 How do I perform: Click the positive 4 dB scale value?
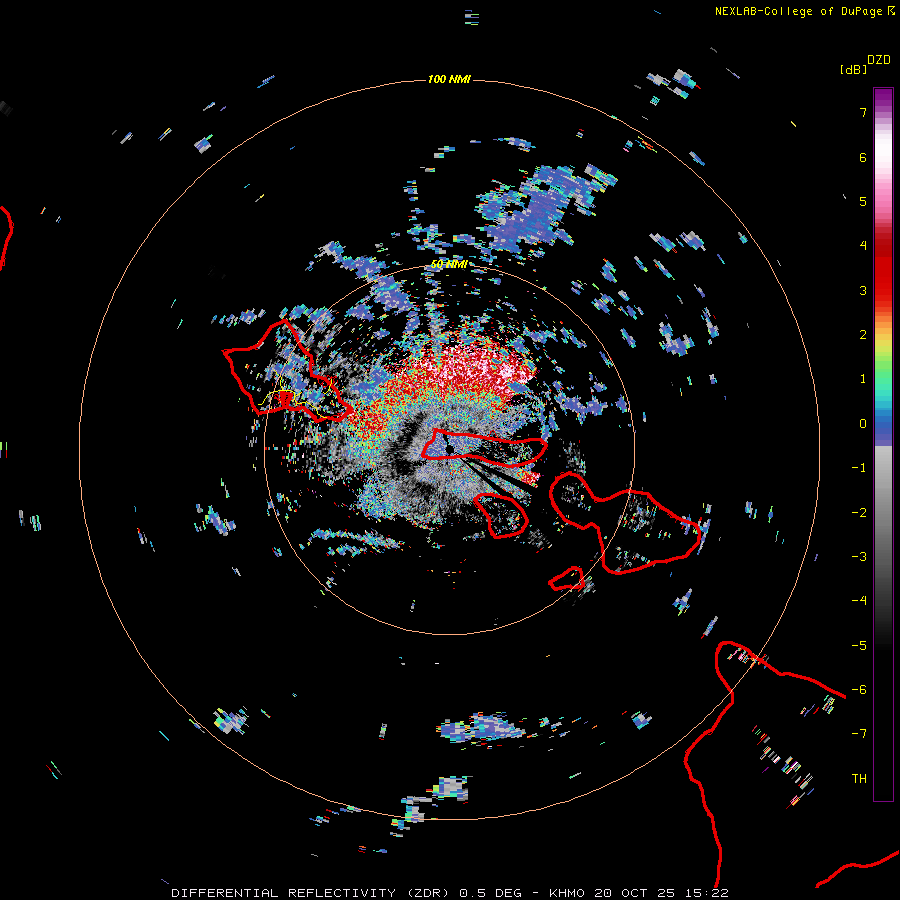point(863,246)
